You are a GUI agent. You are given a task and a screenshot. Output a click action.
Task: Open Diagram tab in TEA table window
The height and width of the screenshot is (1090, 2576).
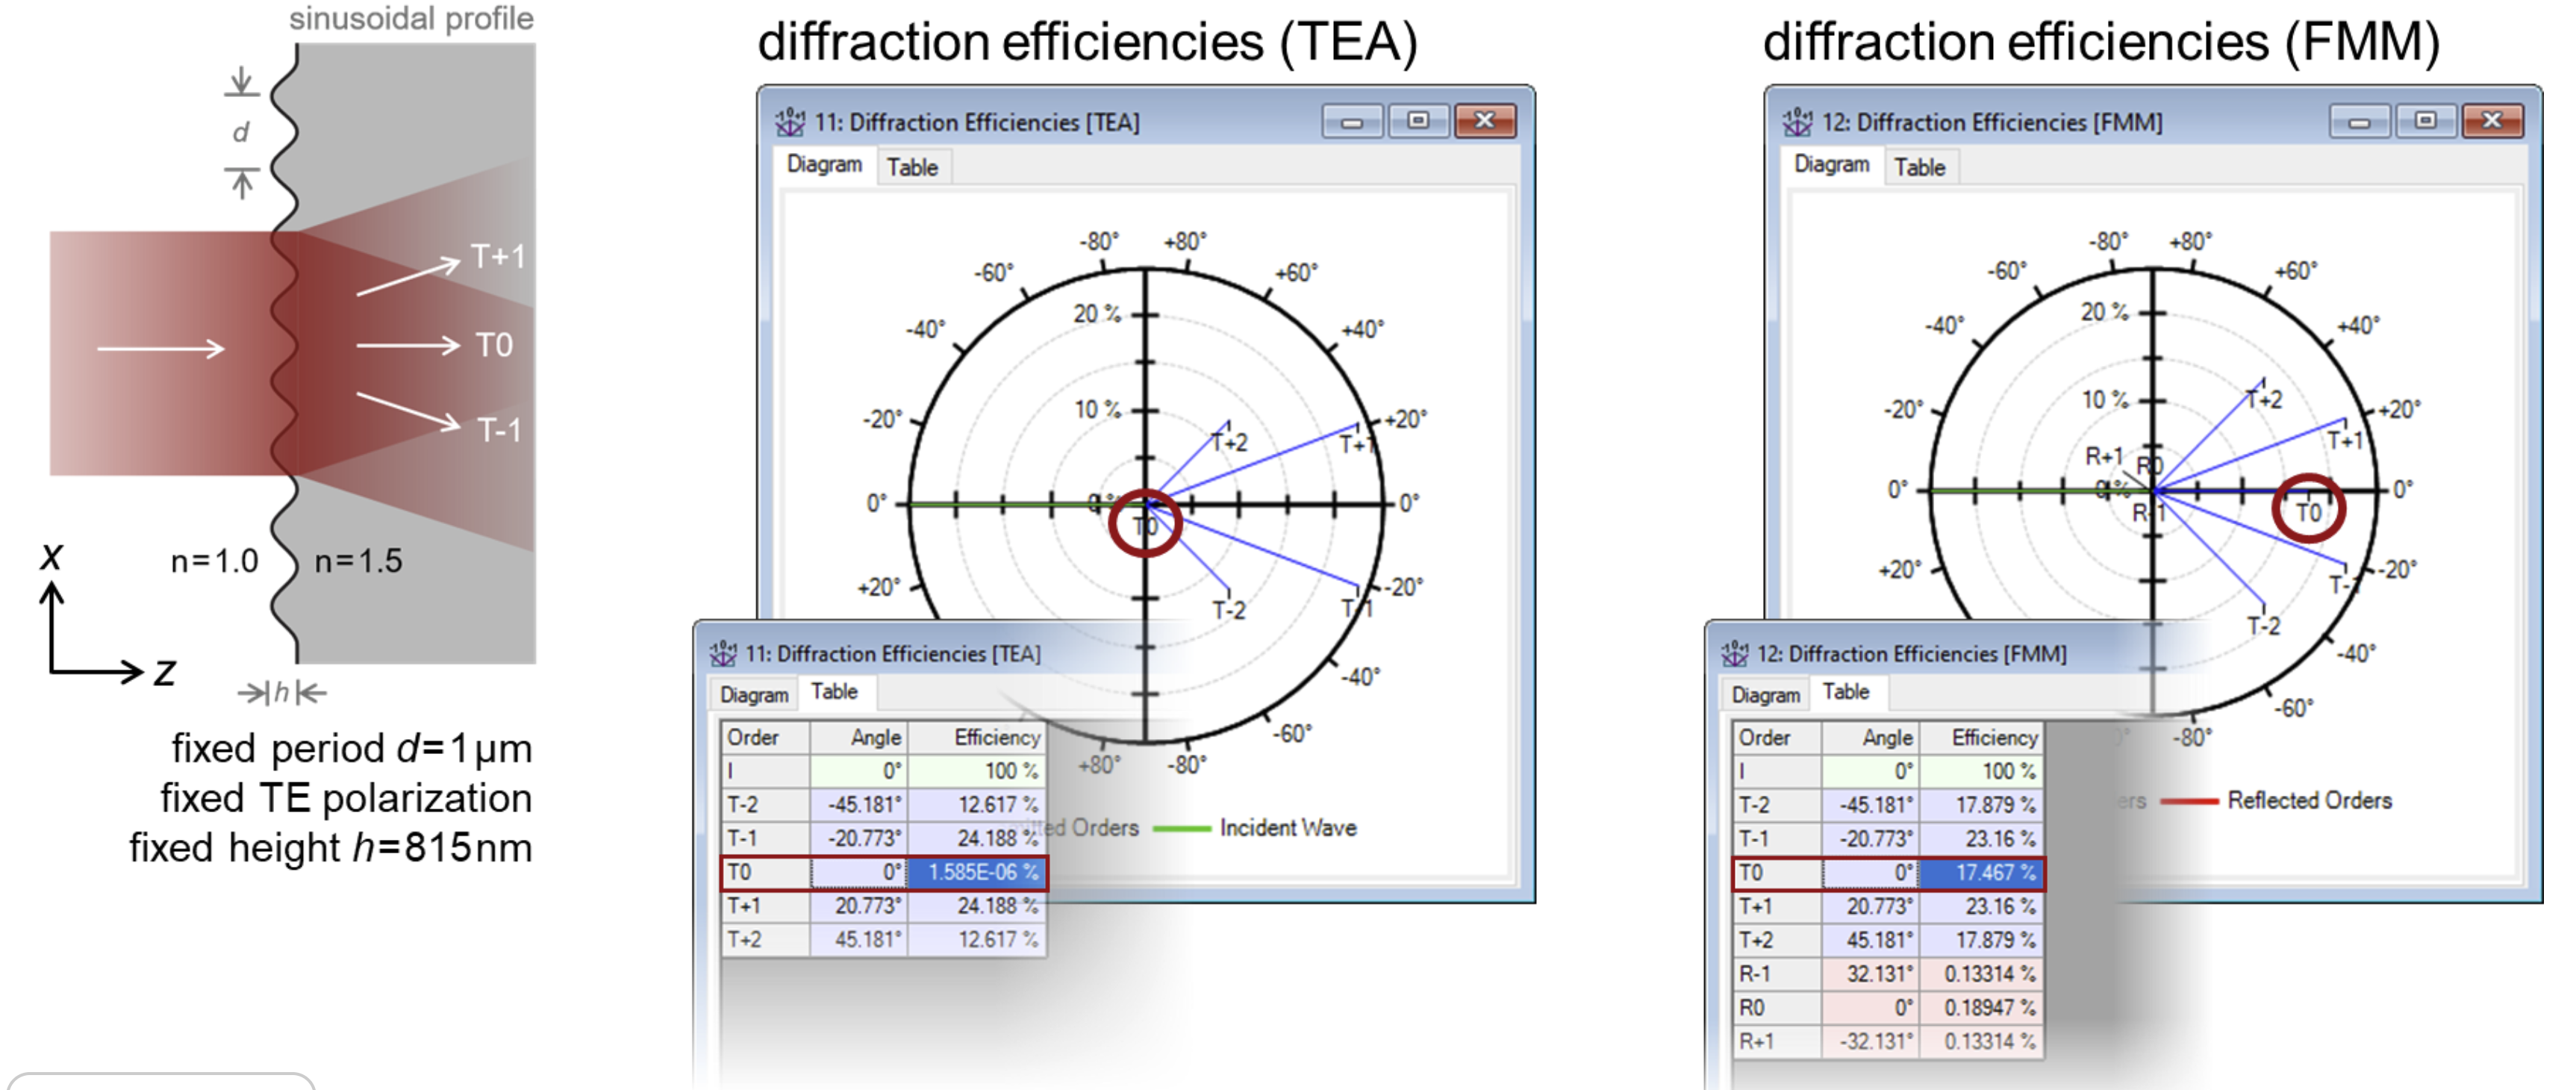pyautogui.click(x=754, y=694)
